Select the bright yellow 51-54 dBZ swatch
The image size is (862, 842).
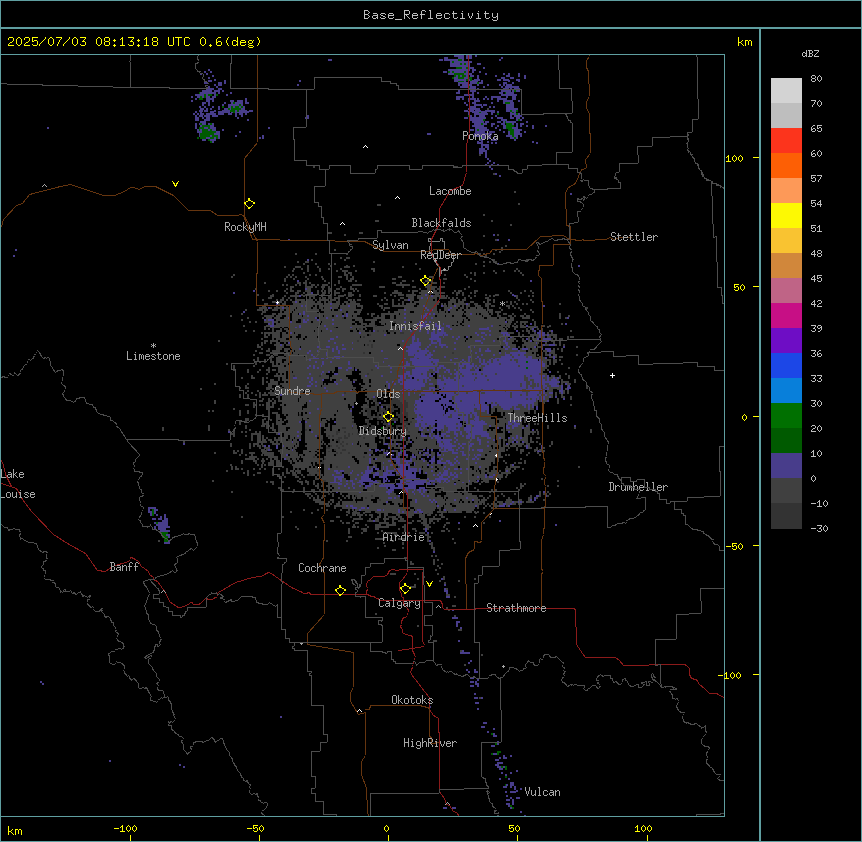click(x=786, y=215)
